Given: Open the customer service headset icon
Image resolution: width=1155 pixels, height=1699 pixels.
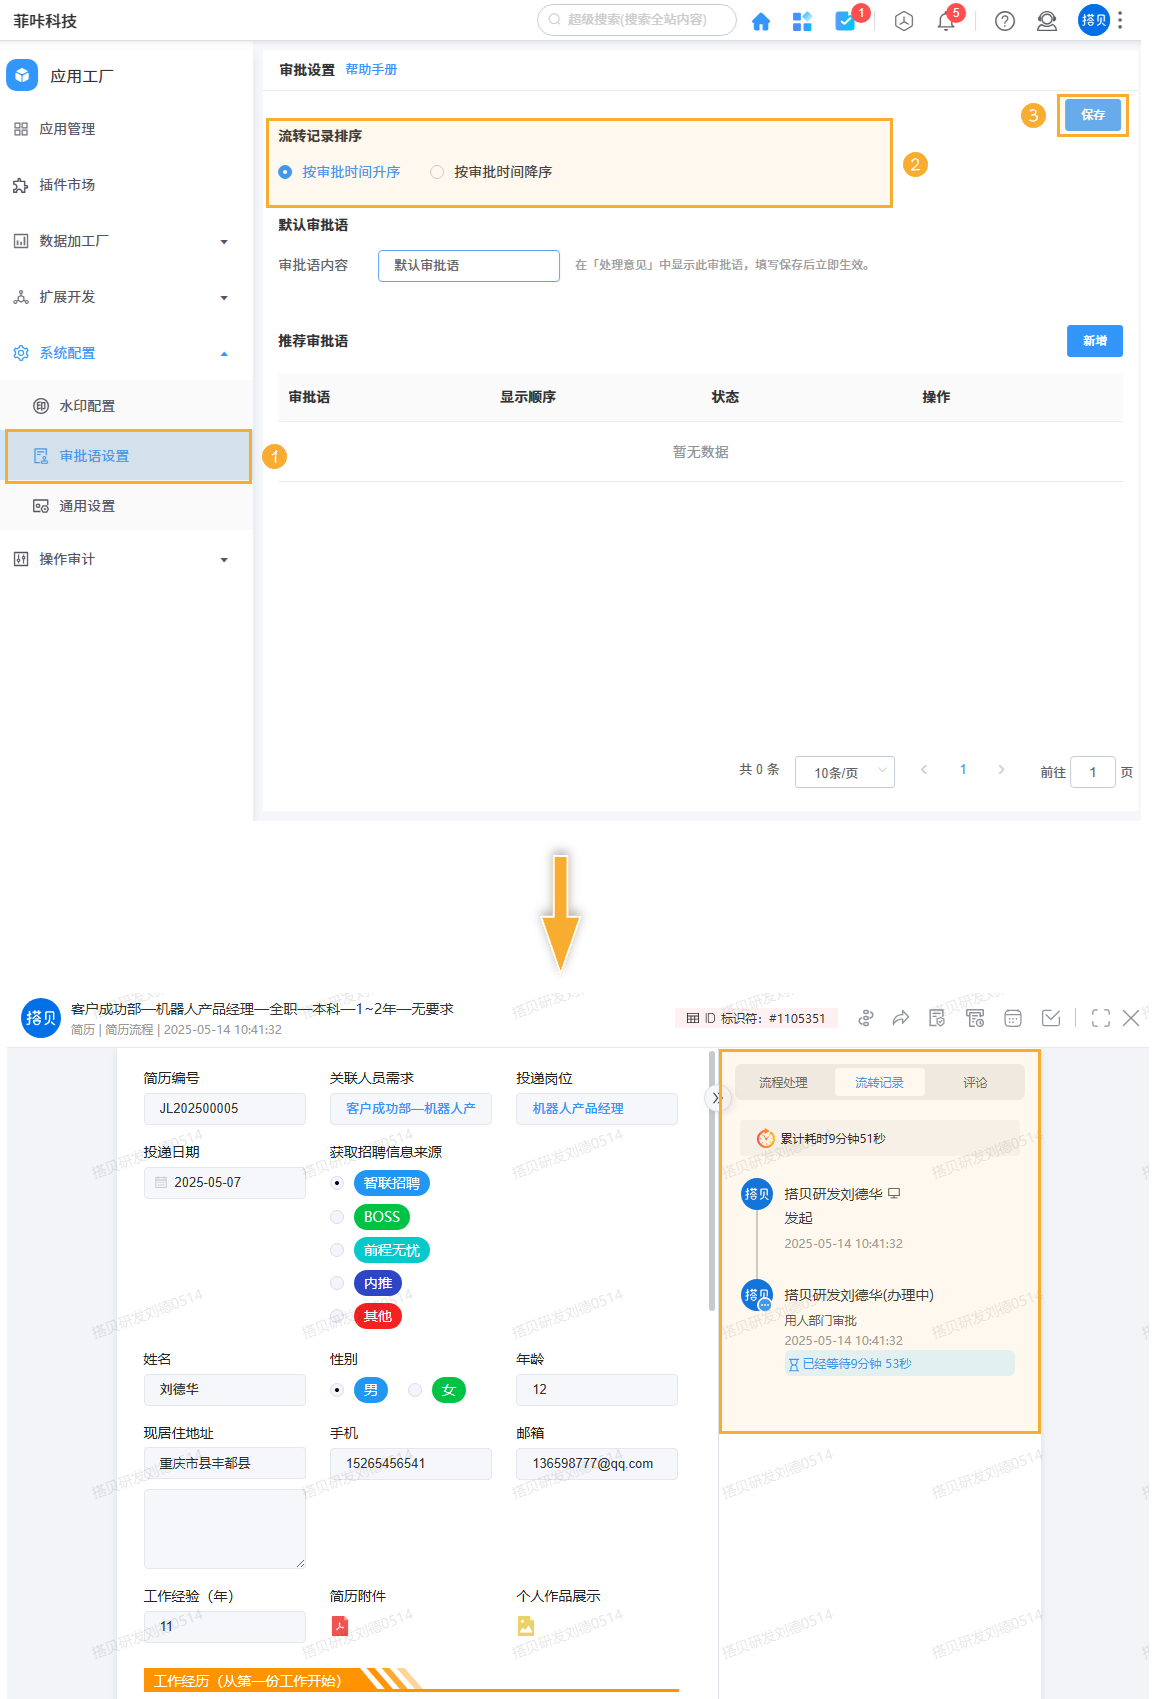Looking at the screenshot, I should click(1047, 21).
